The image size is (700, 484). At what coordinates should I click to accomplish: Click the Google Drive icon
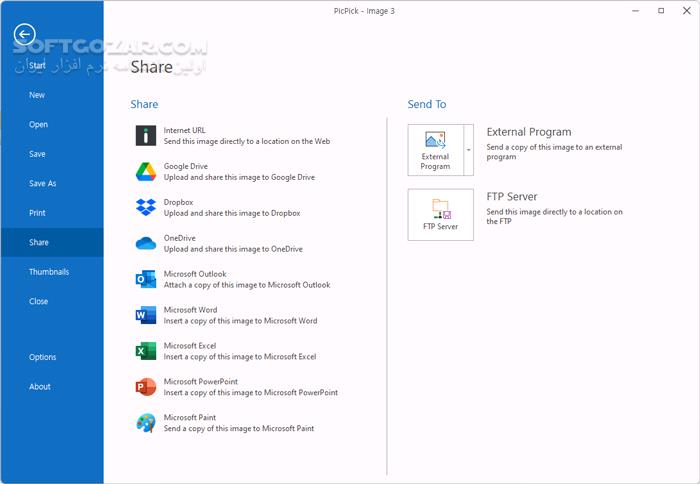click(146, 172)
